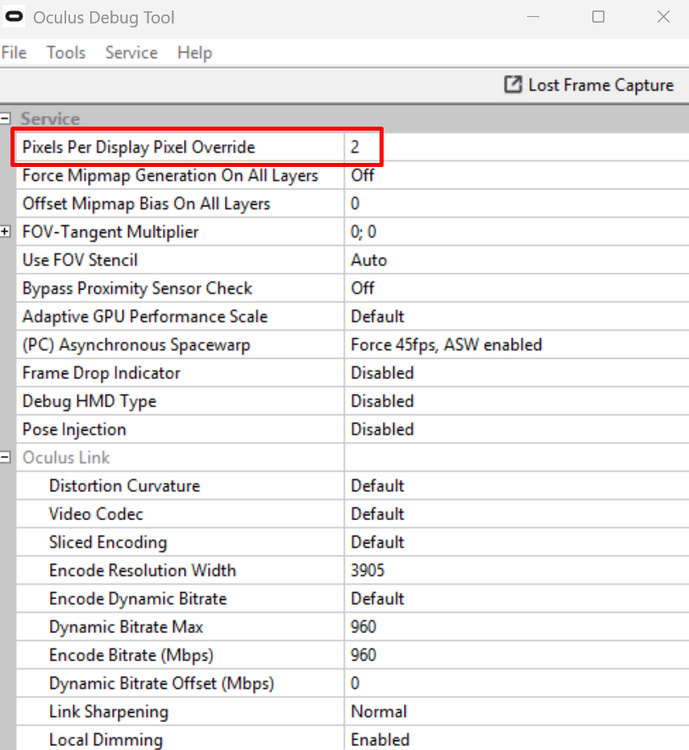This screenshot has height=750, width=689.
Task: Change Frame Drop Indicator value
Action: tap(517, 373)
